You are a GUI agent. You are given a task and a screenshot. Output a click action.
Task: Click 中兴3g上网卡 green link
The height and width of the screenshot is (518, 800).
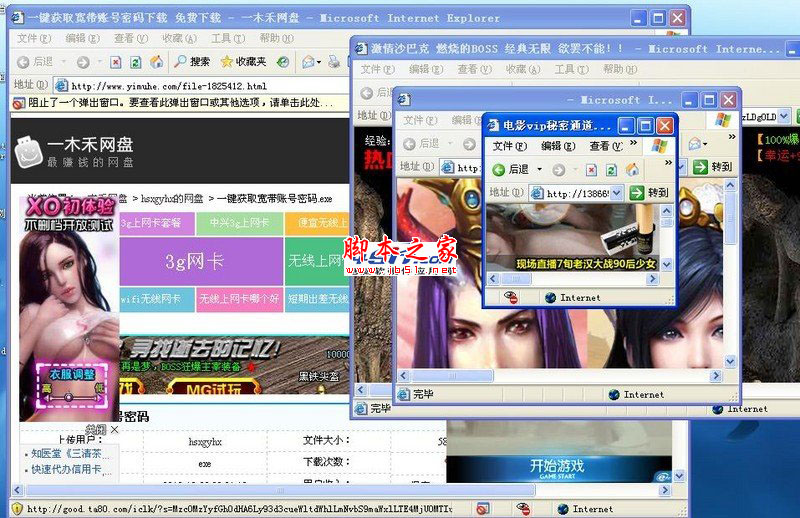click(x=239, y=223)
